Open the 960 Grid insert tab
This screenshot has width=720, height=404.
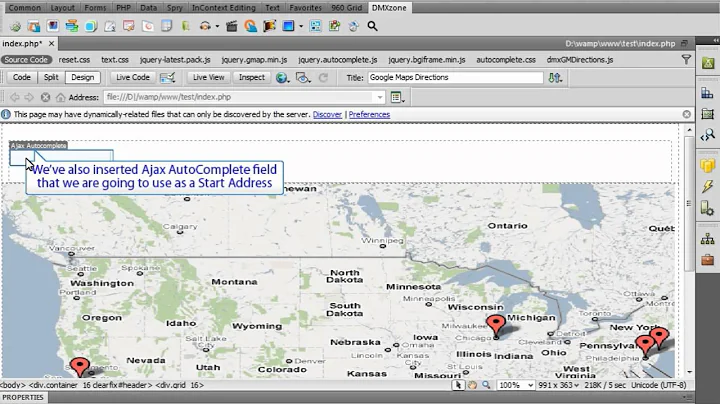[x=347, y=8]
